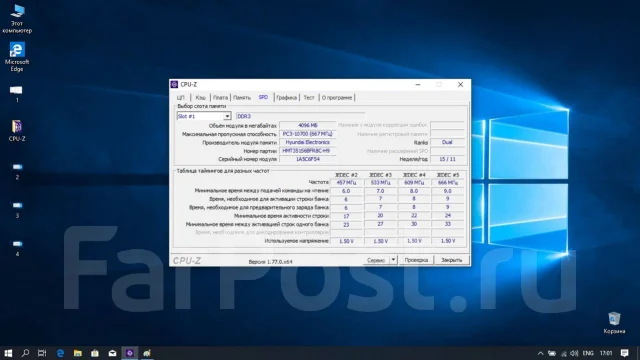The width and height of the screenshot is (640, 360).
Task: Click the Закрыть button
Action: coord(451,260)
